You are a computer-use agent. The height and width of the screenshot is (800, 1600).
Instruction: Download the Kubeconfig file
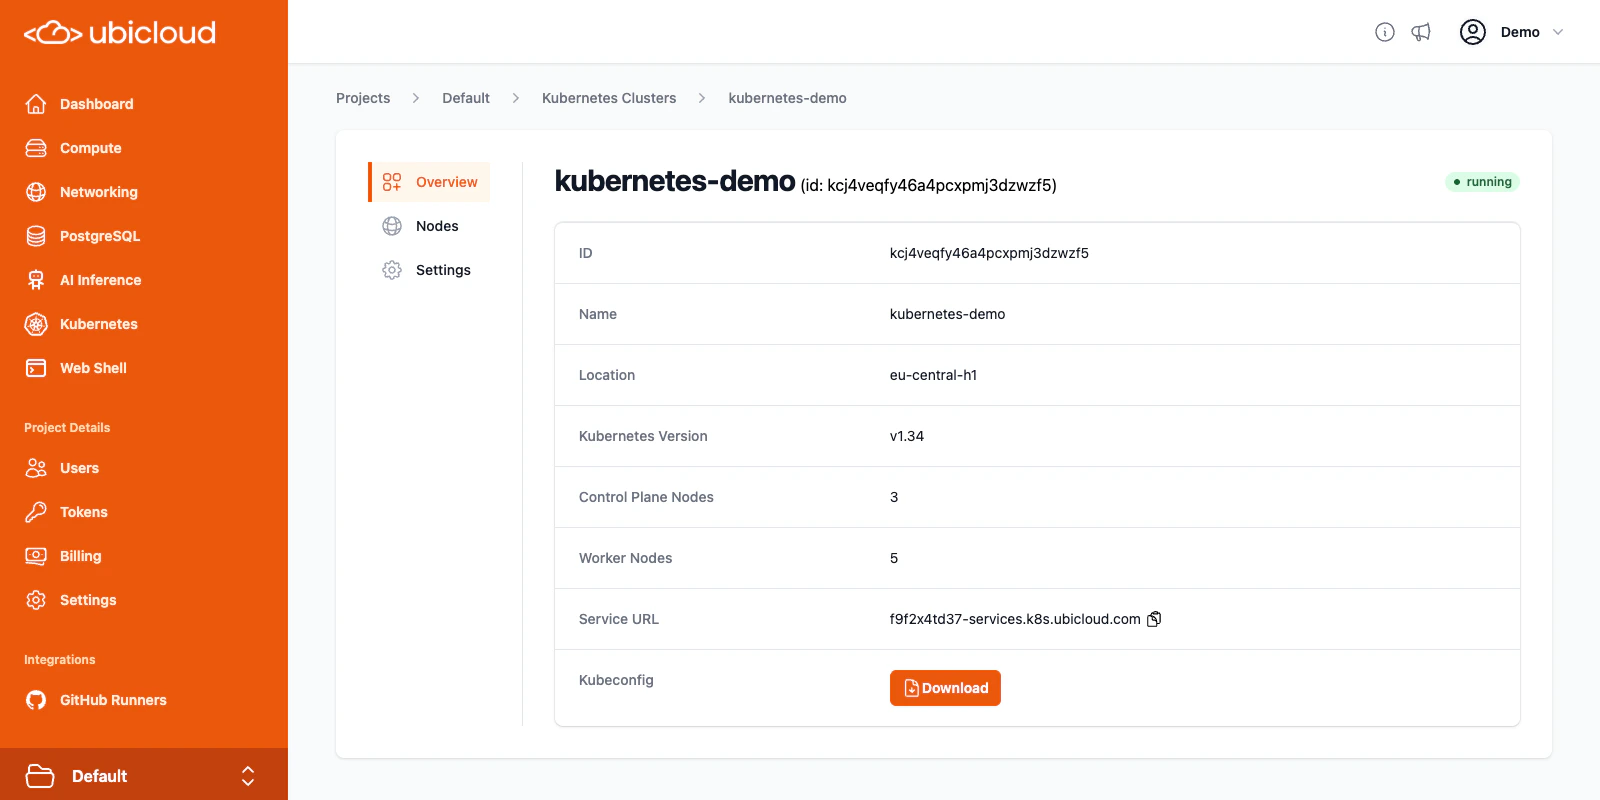pyautogui.click(x=945, y=688)
